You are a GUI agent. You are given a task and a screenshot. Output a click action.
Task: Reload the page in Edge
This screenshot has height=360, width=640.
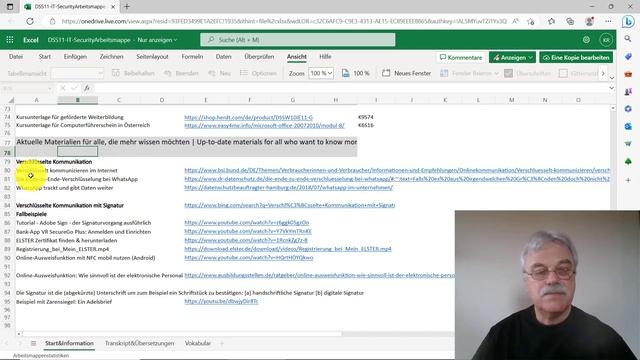(x=30, y=21)
